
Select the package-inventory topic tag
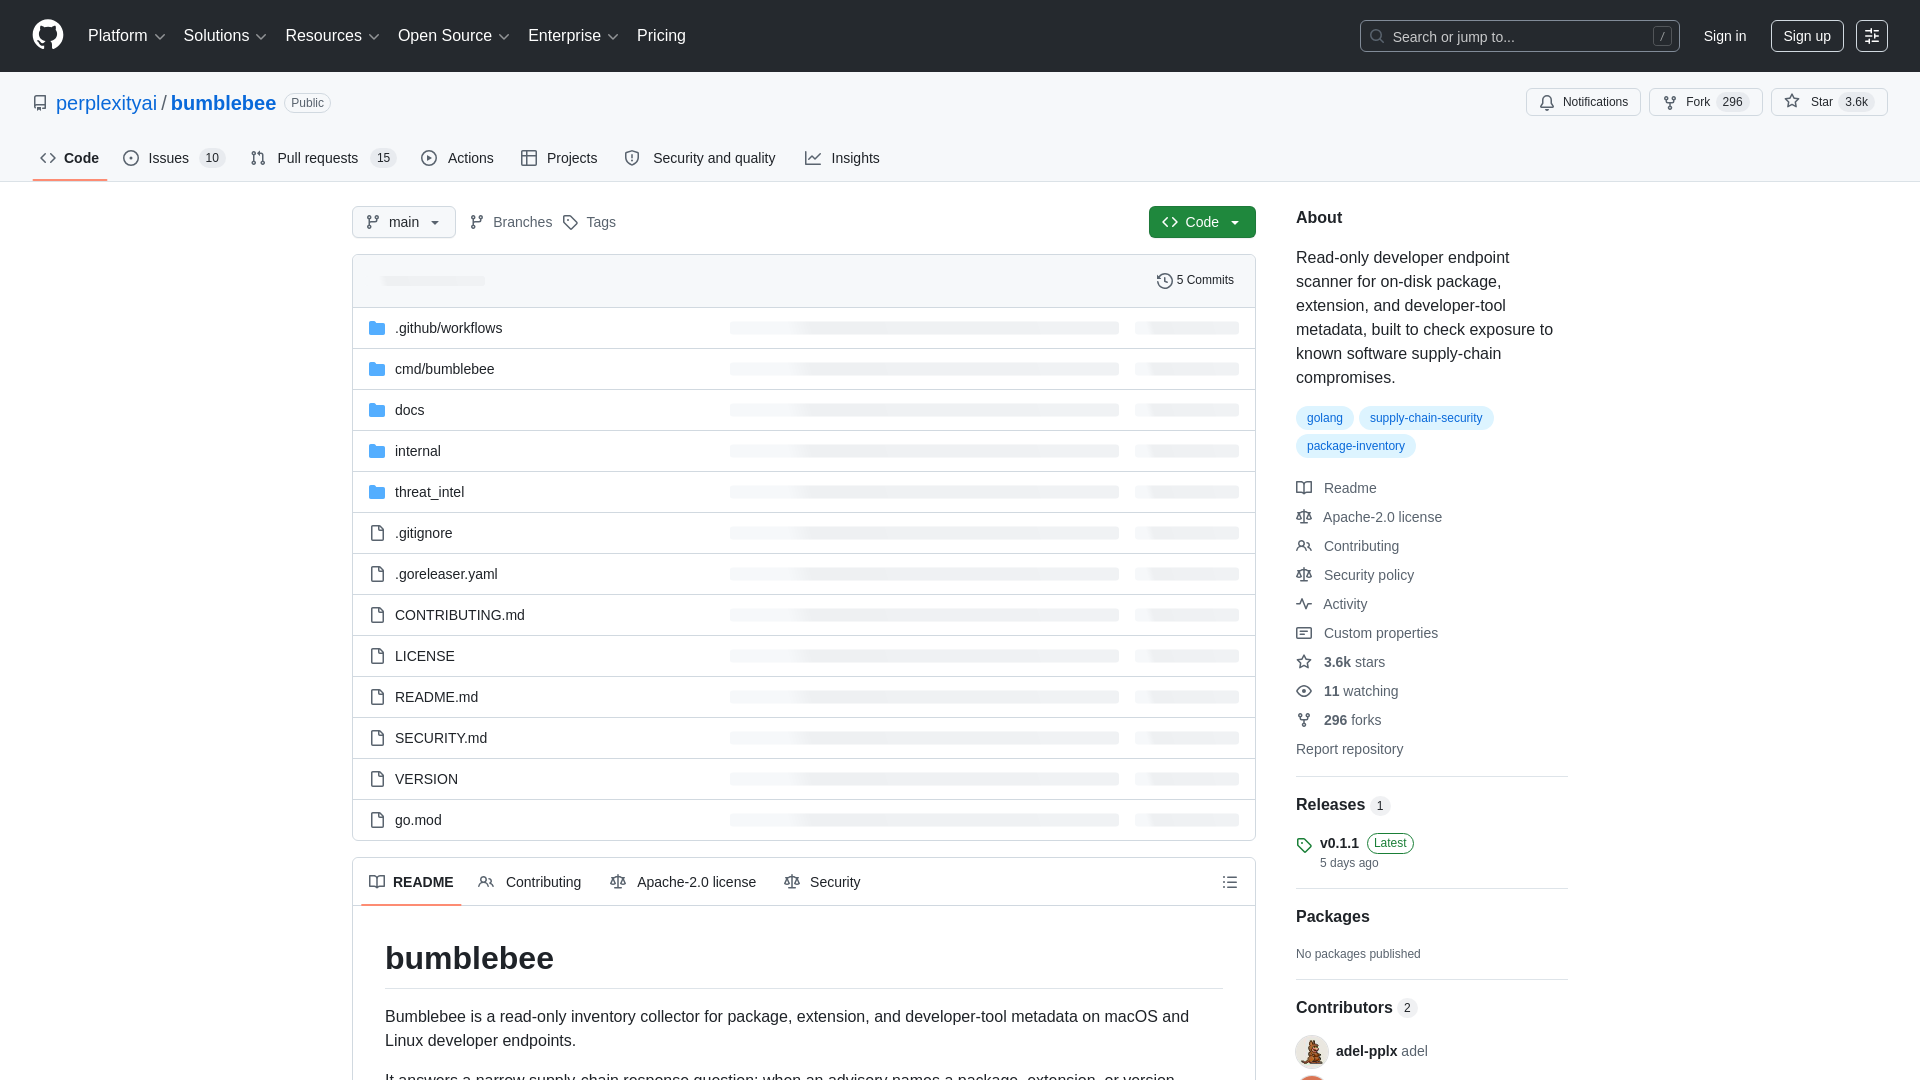[1355, 446]
